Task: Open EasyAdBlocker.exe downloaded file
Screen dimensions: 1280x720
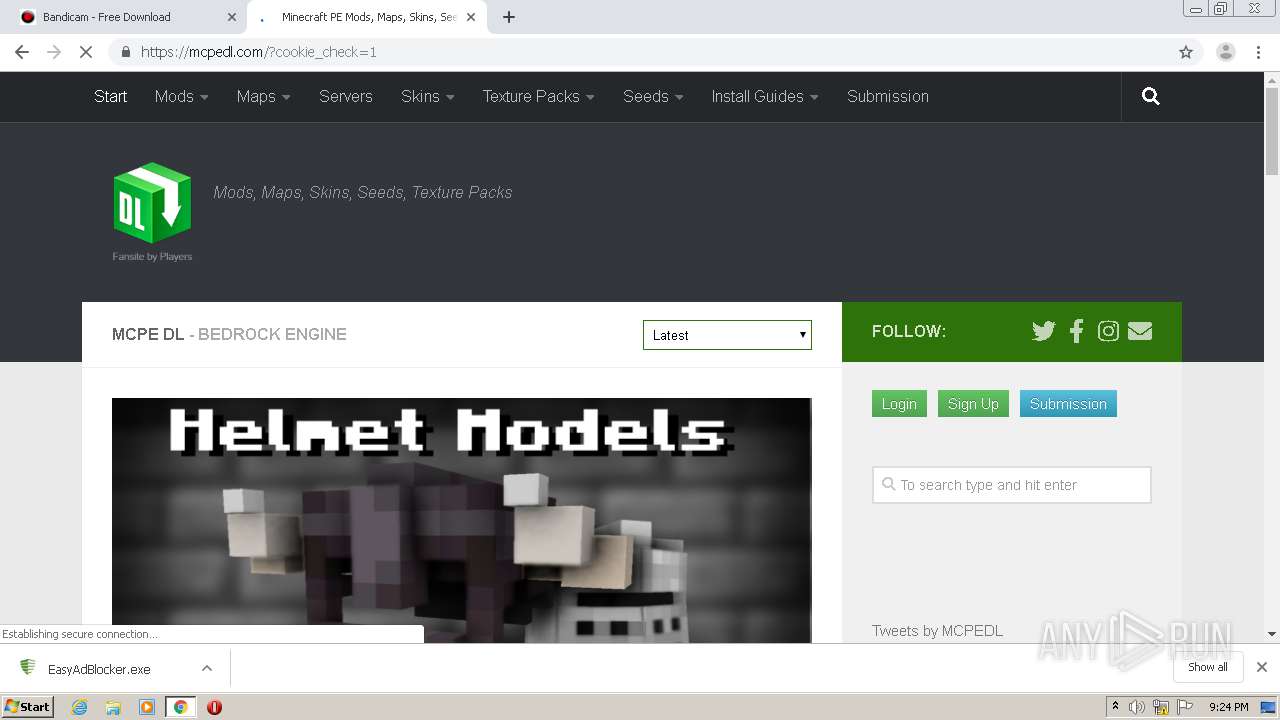Action: tap(99, 669)
